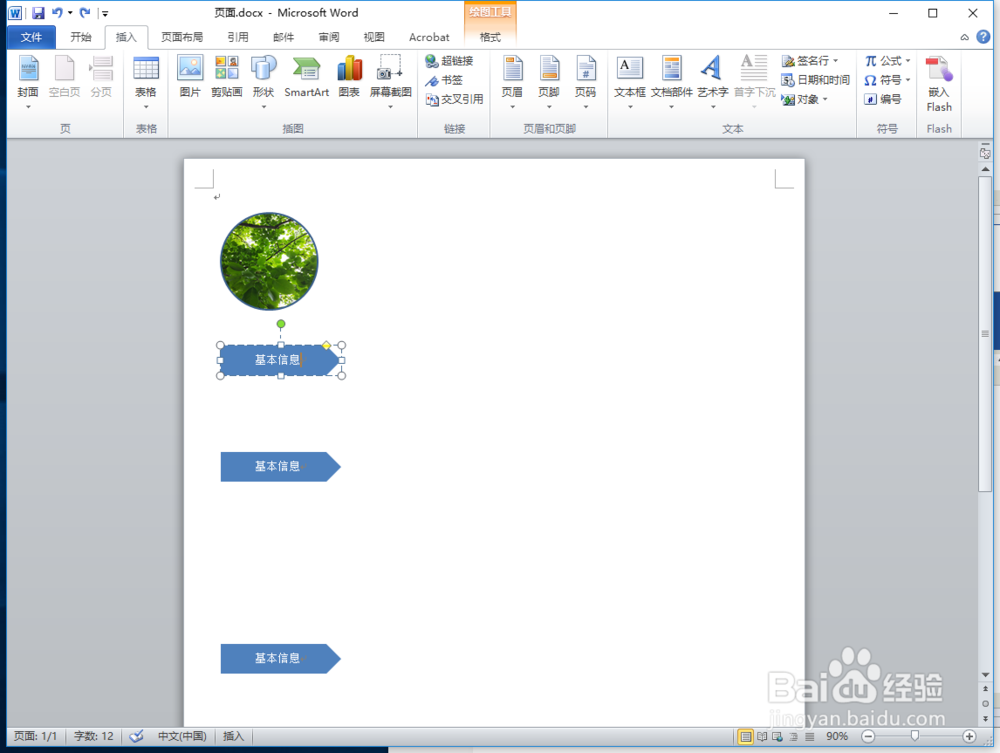Insert a blank page (空白页)
Viewport: 1000px width, 753px height.
pos(64,77)
